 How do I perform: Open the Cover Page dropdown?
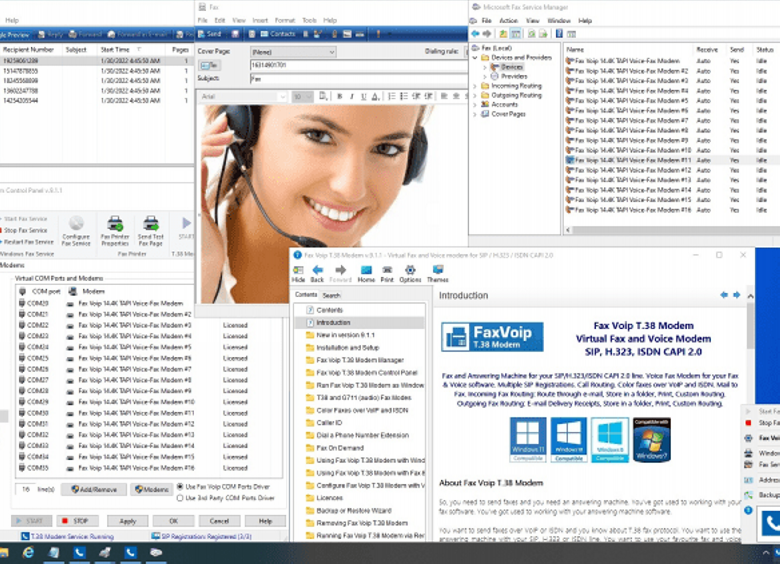tap(293, 52)
